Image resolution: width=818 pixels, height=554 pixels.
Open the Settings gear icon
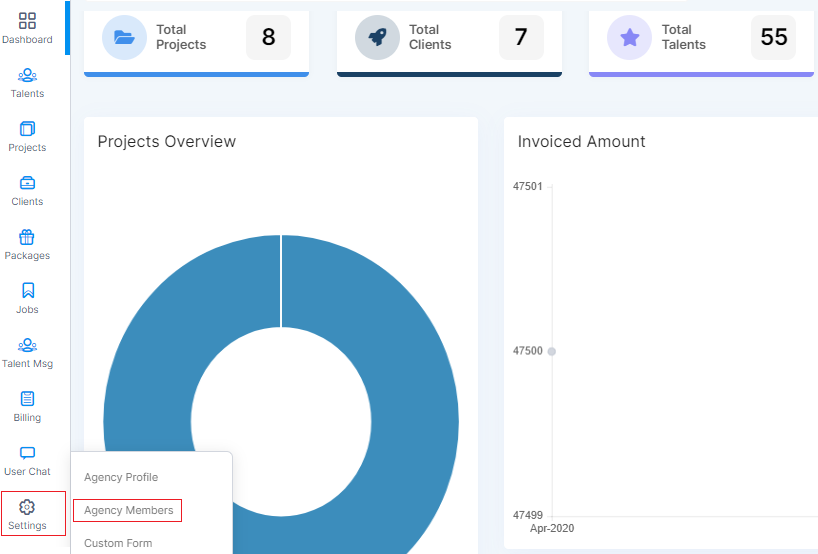point(27,507)
